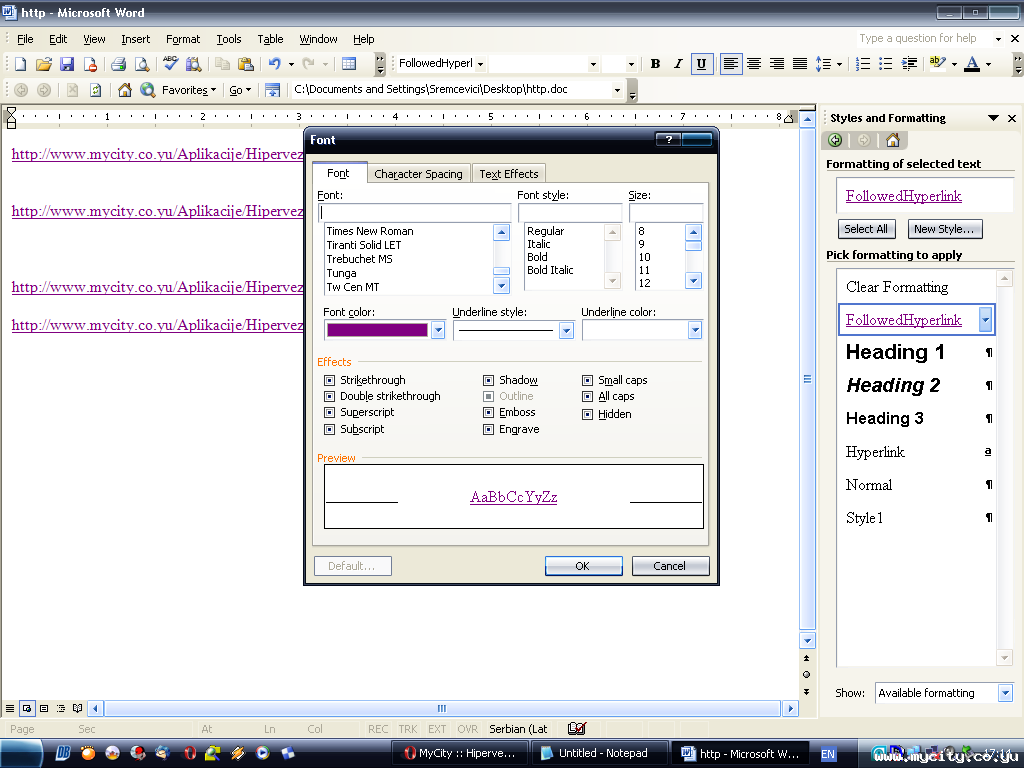Open Show Available formatting dropdown
Screen dimensions: 1024x768
point(1005,693)
